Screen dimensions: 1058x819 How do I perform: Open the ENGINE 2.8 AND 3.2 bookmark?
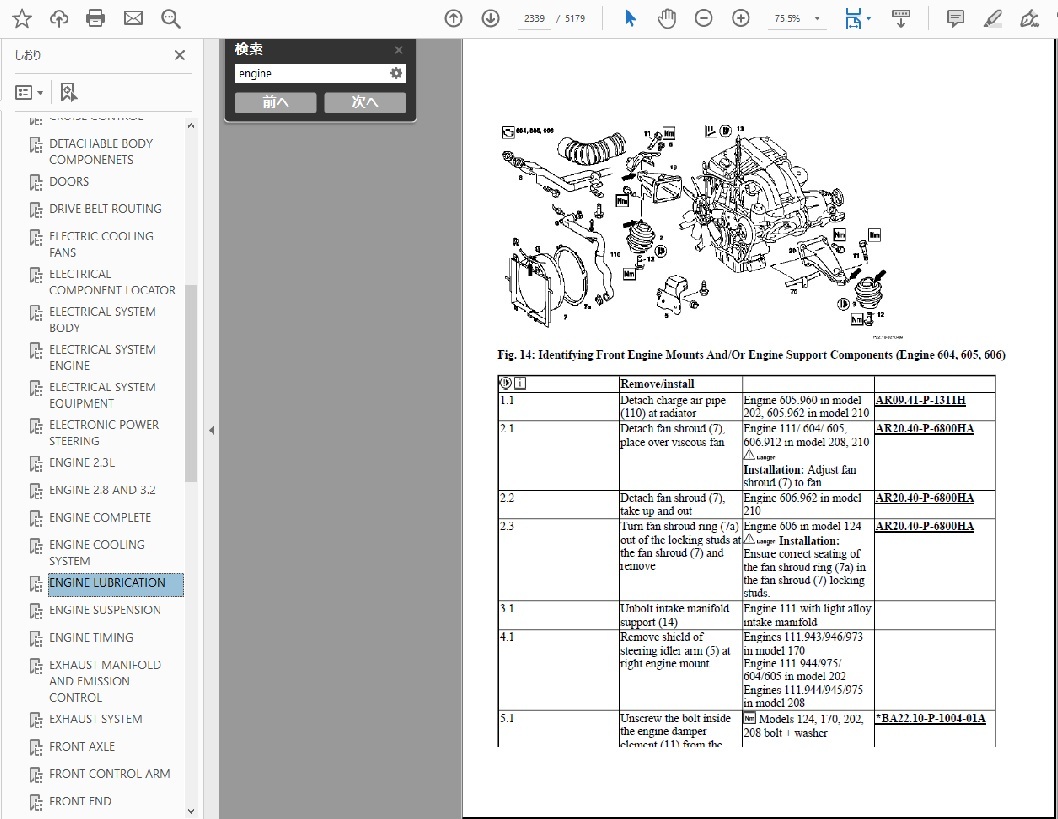(102, 490)
